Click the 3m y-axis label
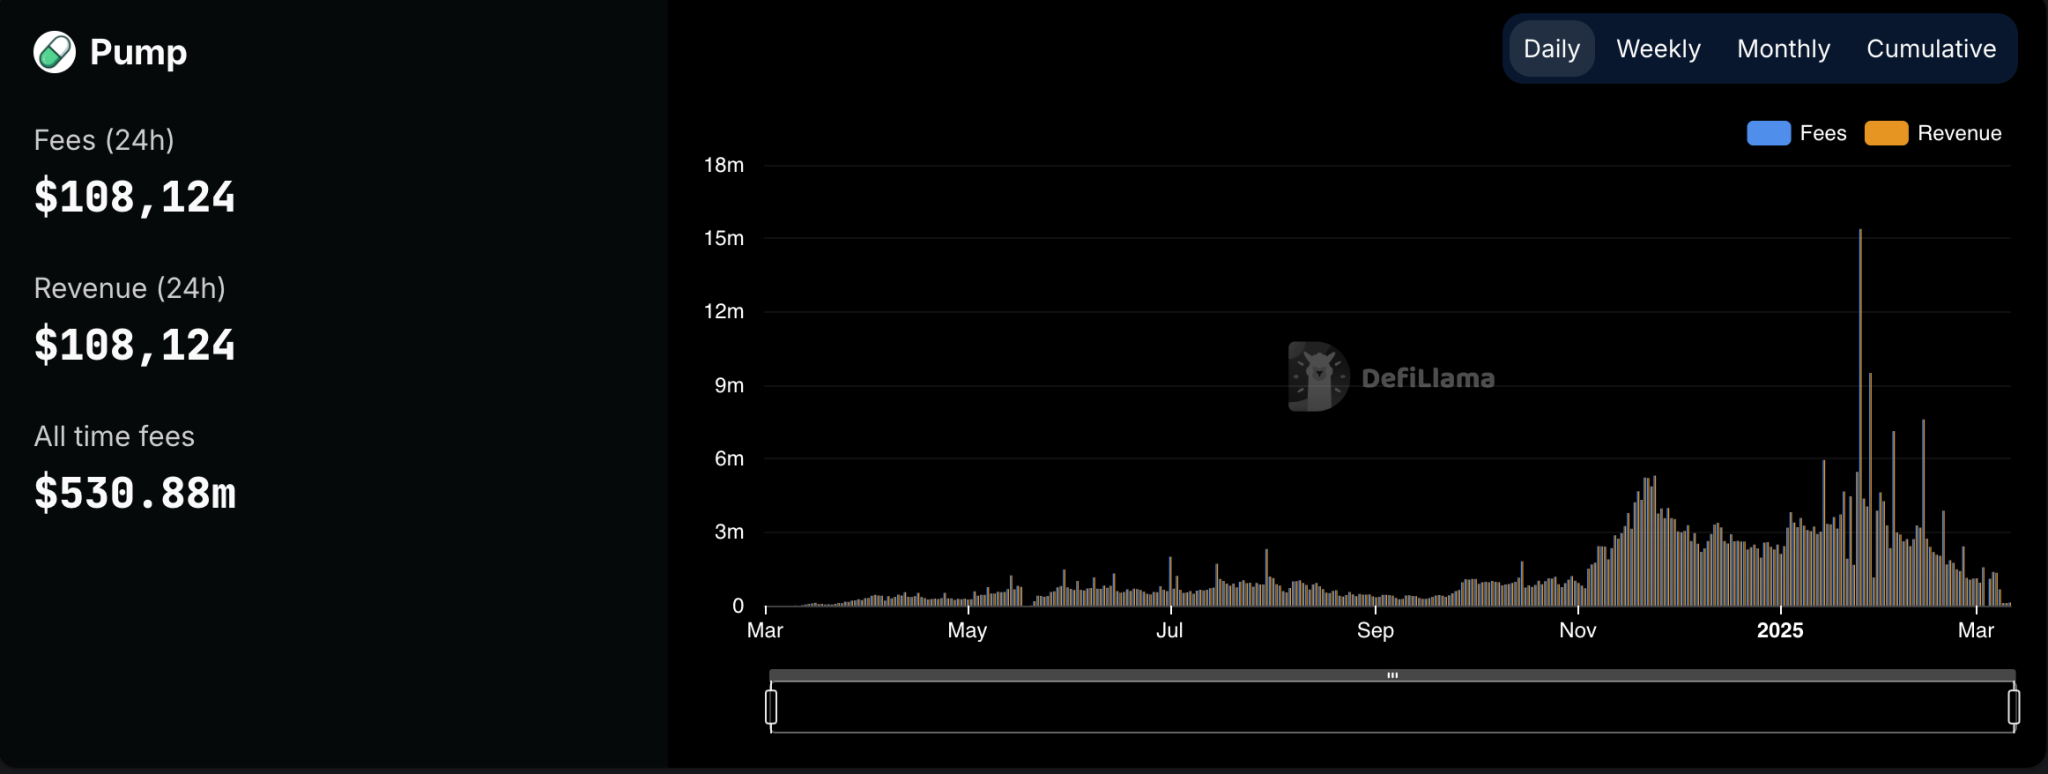Screen dimensions: 2048x774 (x=729, y=532)
